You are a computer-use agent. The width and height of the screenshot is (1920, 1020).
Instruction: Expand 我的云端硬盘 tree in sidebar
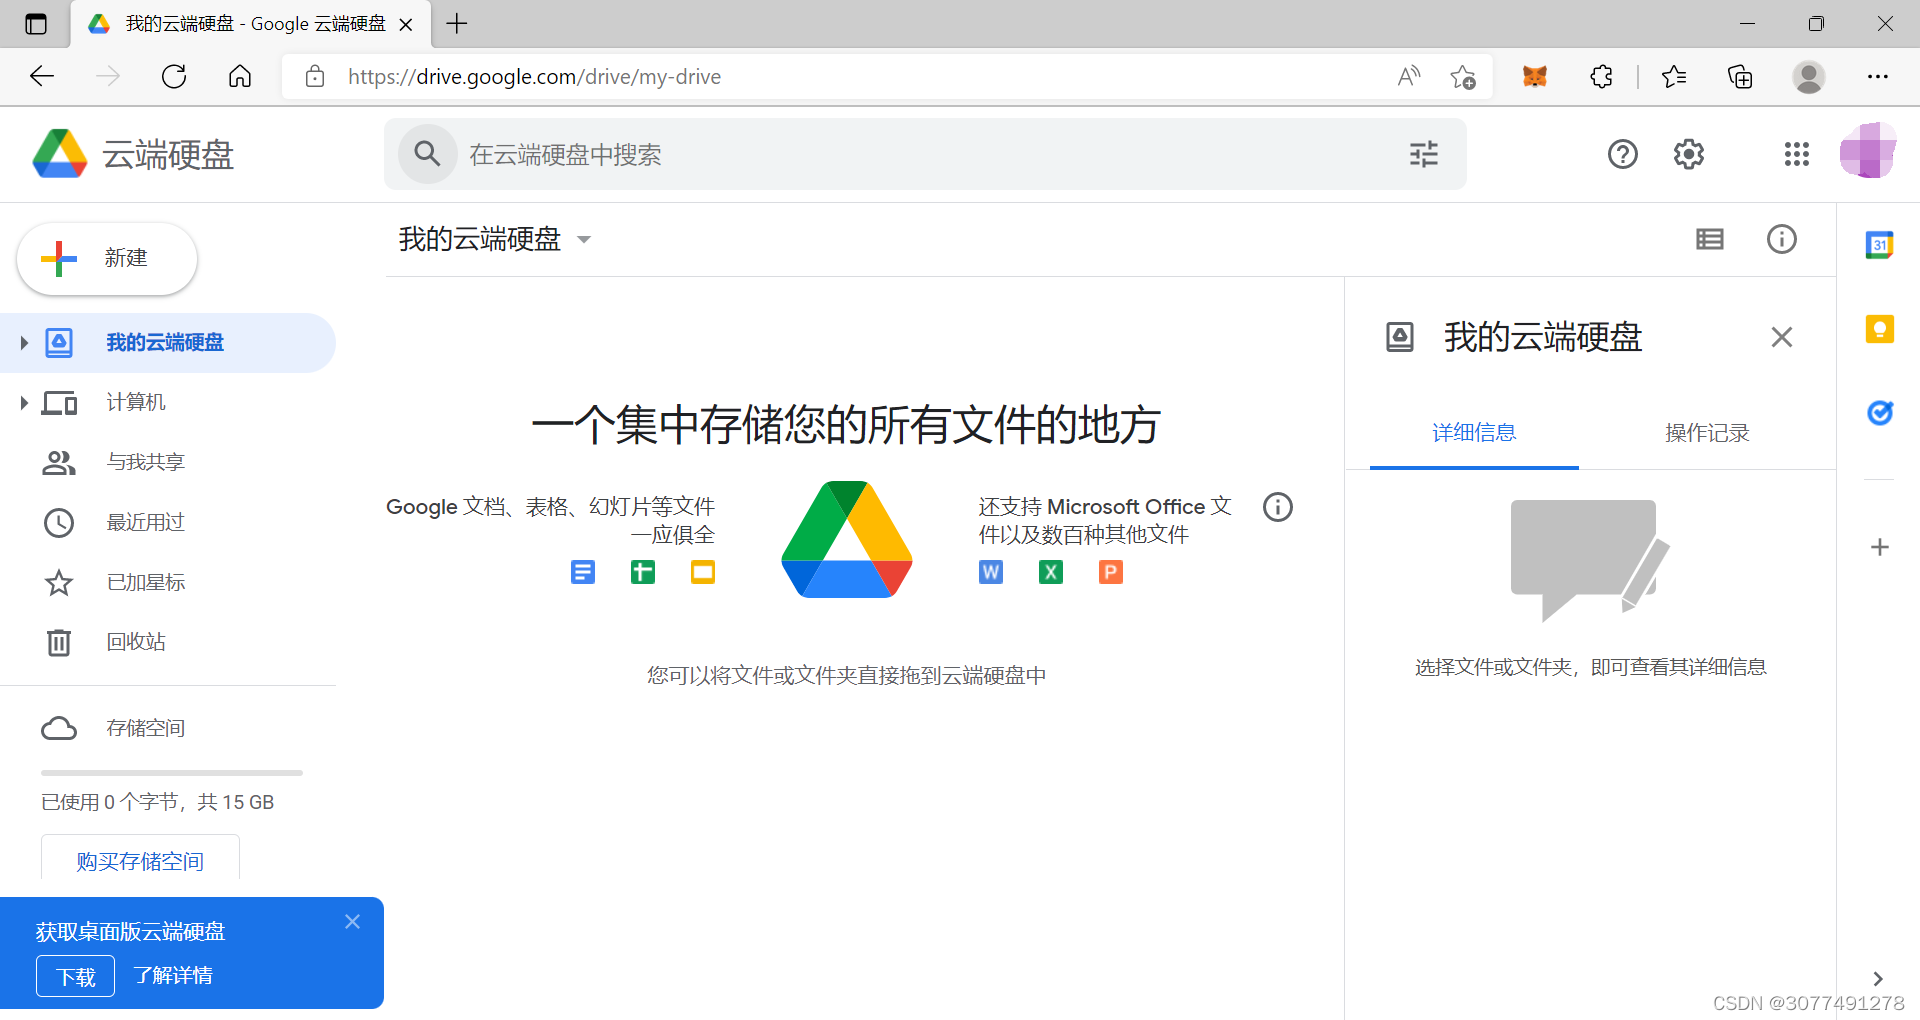tap(23, 343)
